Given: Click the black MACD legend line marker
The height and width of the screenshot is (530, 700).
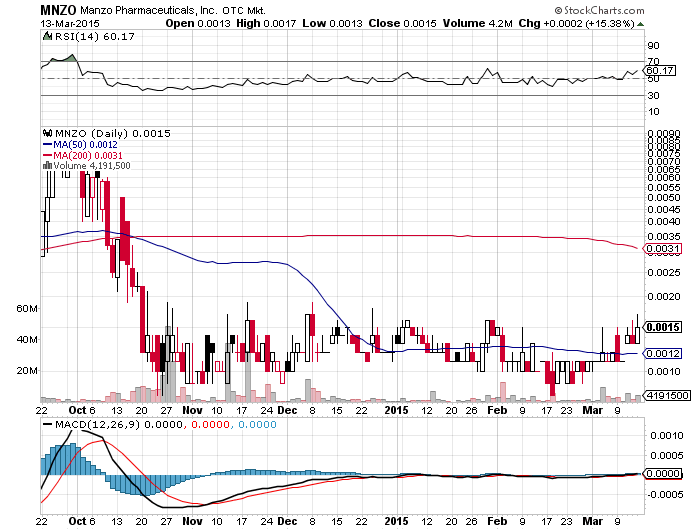Looking at the screenshot, I should 47,424.
